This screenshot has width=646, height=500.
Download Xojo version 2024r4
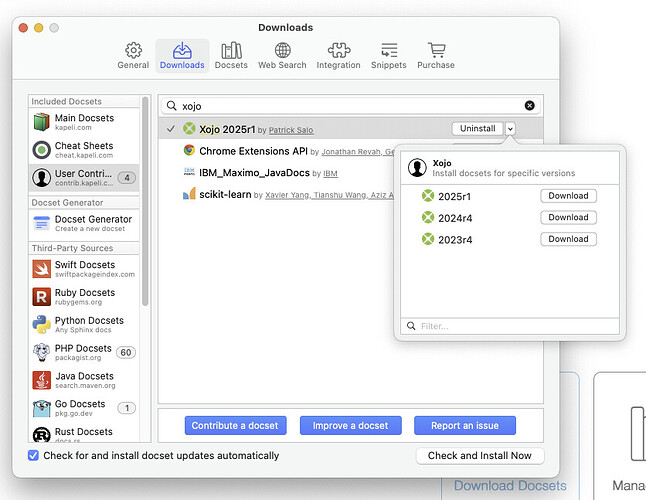(568, 217)
